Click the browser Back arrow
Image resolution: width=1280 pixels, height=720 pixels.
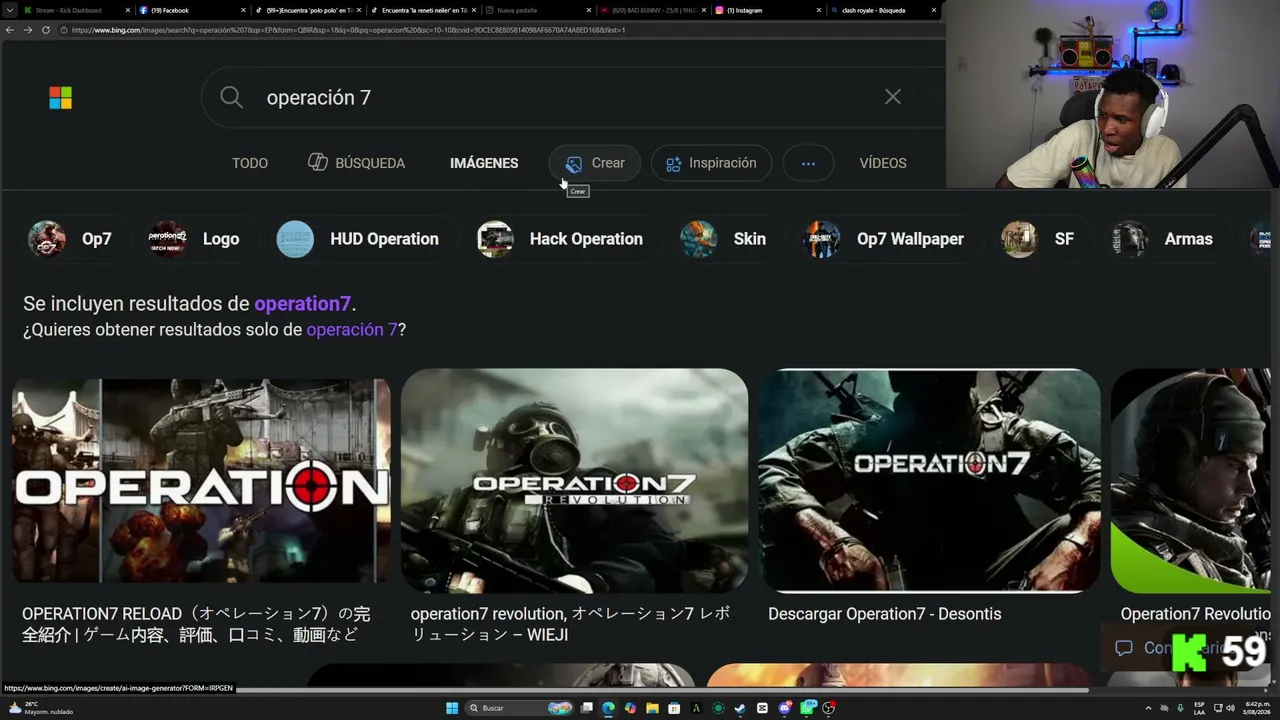pos(10,30)
